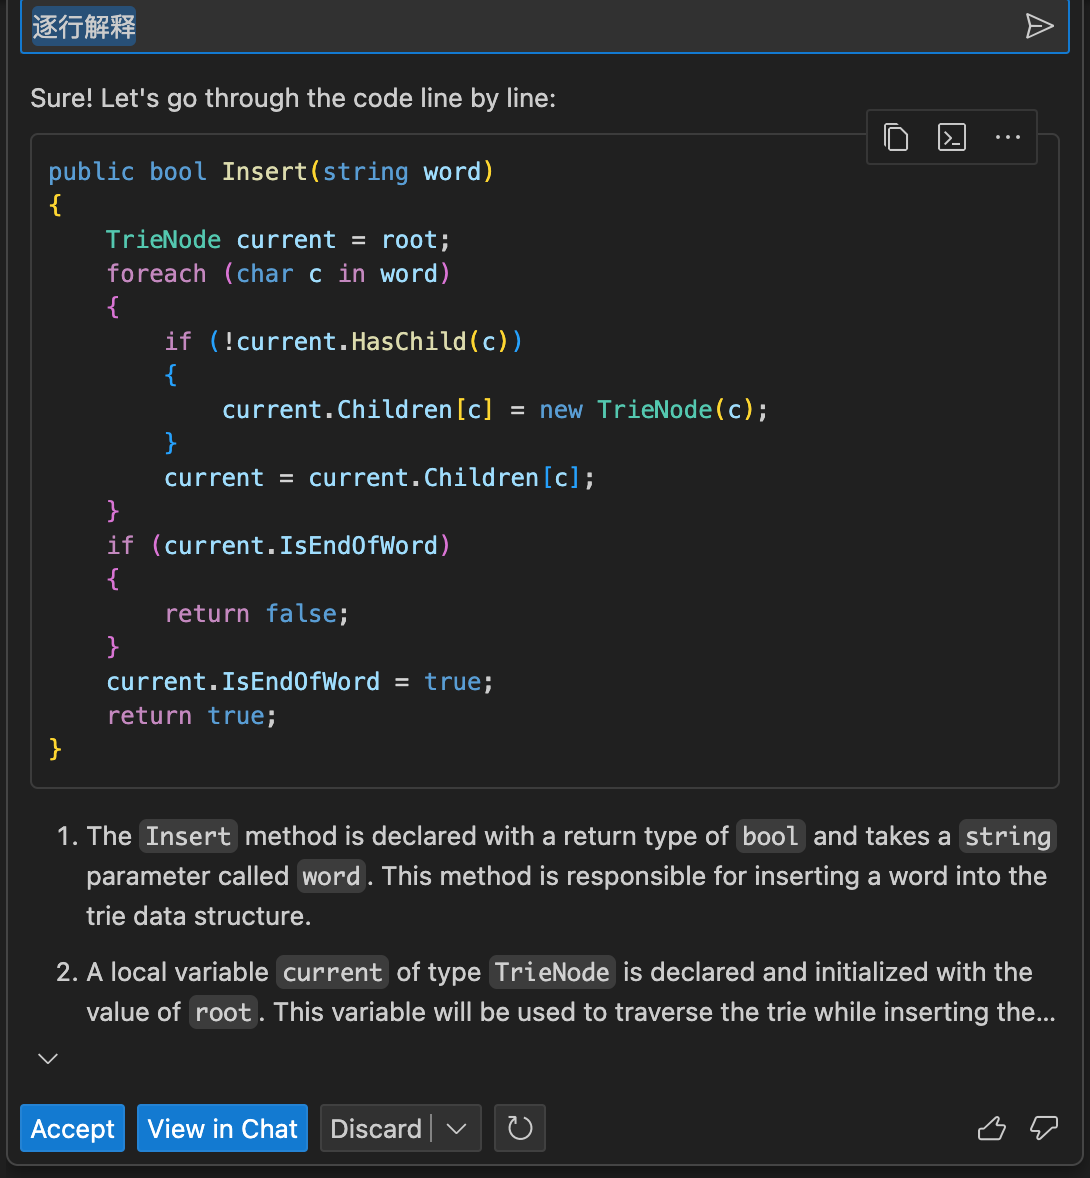Expand the truncated explanation with the chevron
1090x1178 pixels.
48,1058
